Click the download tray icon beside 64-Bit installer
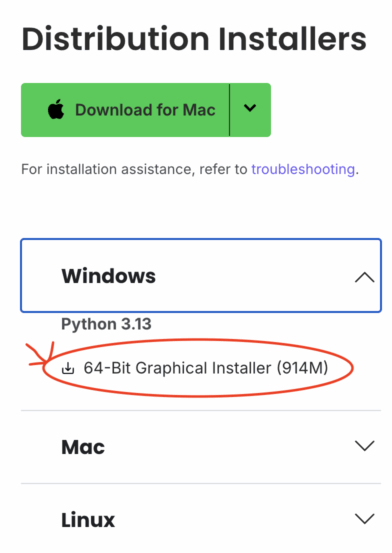 click(x=68, y=368)
